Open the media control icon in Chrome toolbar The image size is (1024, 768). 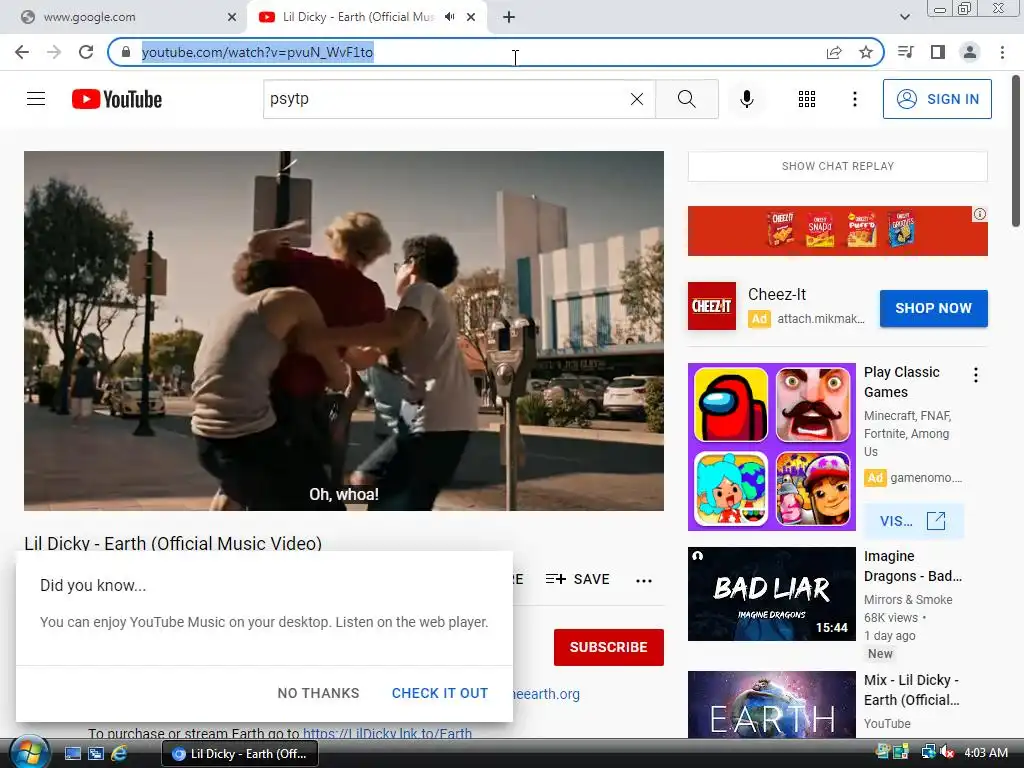point(906,52)
